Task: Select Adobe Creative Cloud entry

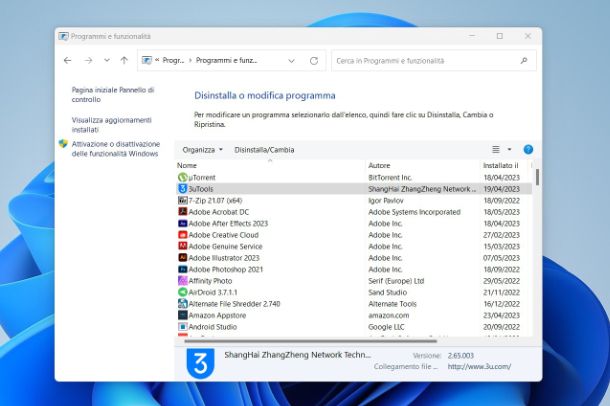Action: [223, 234]
